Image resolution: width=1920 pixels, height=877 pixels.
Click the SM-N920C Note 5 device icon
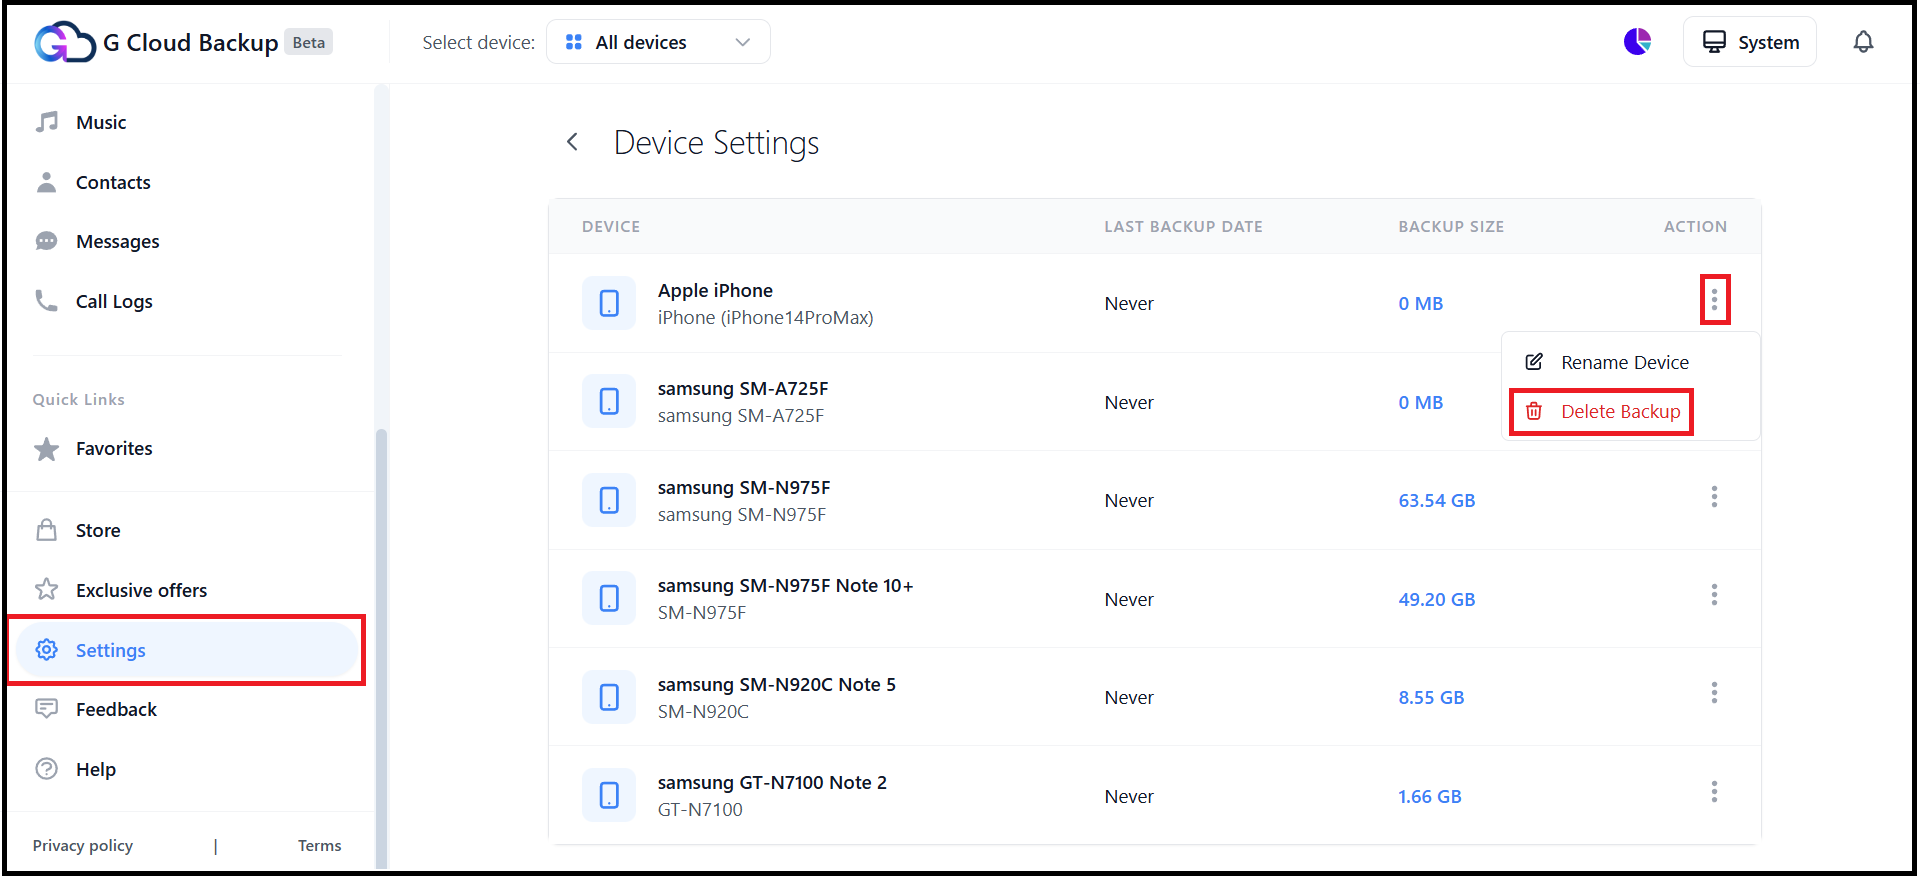pyautogui.click(x=609, y=697)
